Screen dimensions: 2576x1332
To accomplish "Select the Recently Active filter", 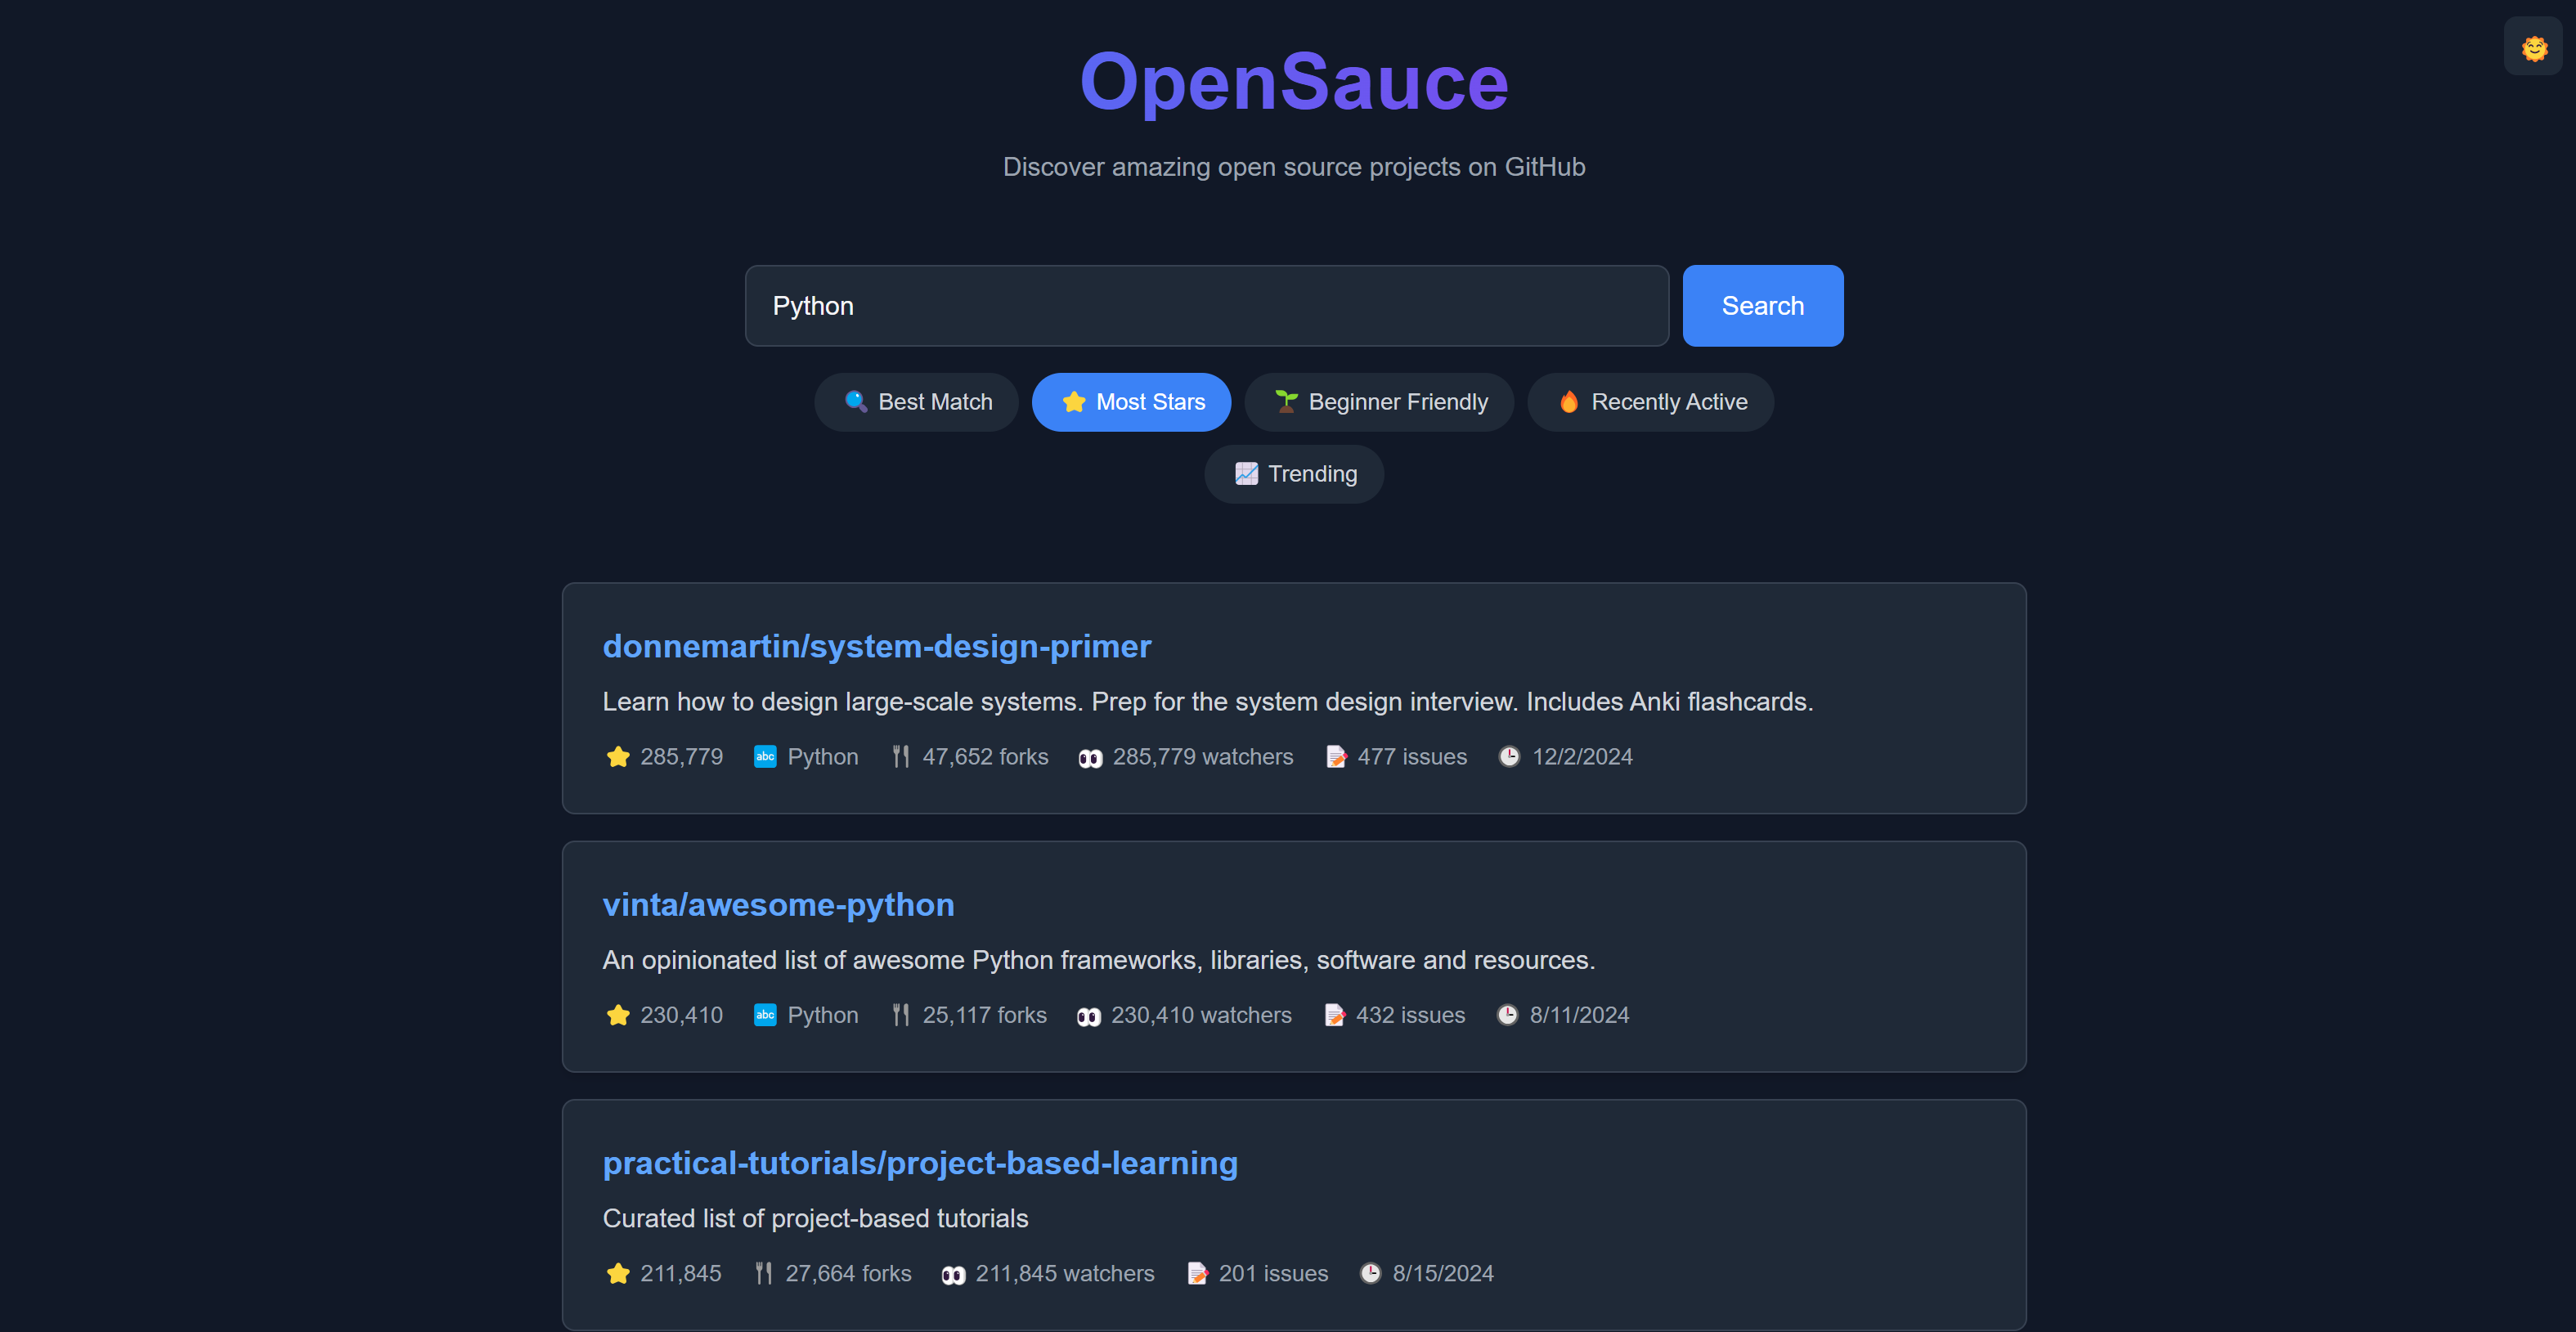I will [x=1650, y=401].
